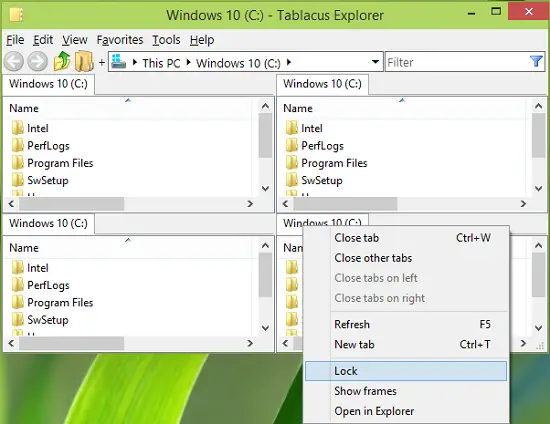Image resolution: width=550 pixels, height=424 pixels.
Task: Go forward with the Forward arrow button
Action: 38,62
